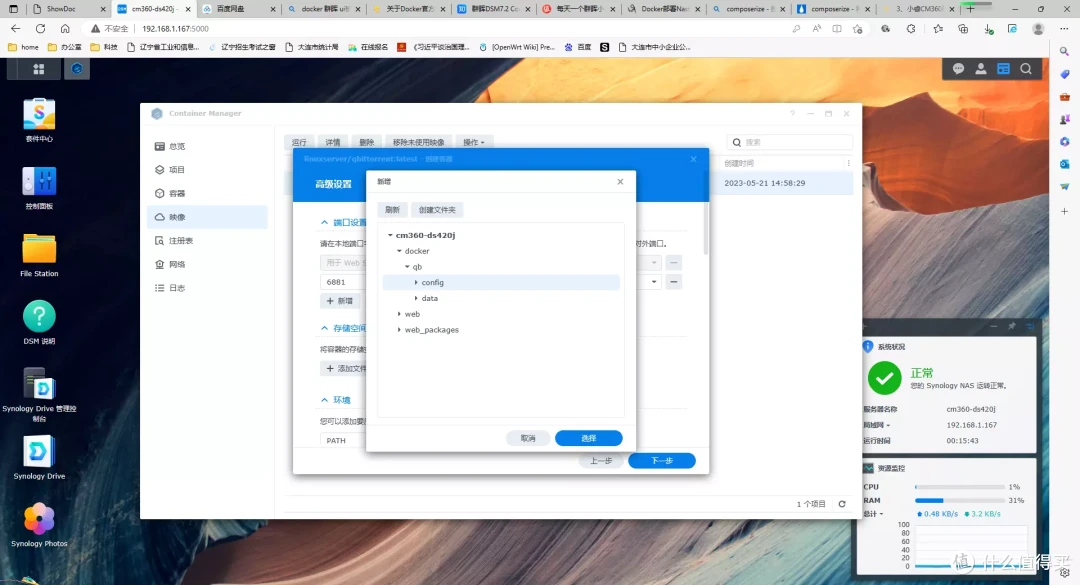Open the DSM main menu grid
The image size is (1080, 585).
click(x=39, y=69)
